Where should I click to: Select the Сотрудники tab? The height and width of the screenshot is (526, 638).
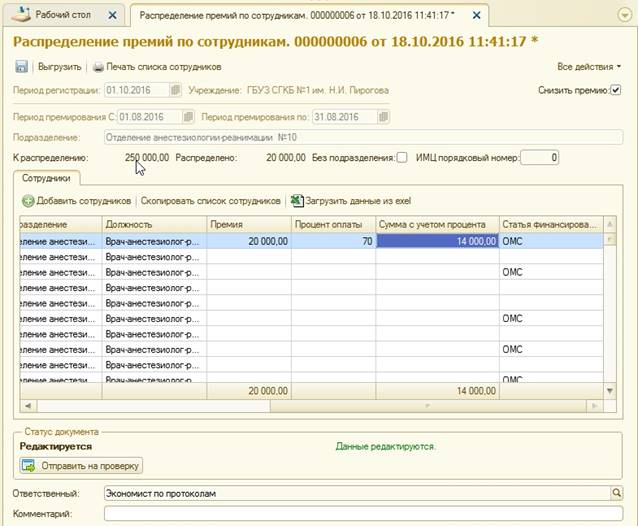[45, 177]
